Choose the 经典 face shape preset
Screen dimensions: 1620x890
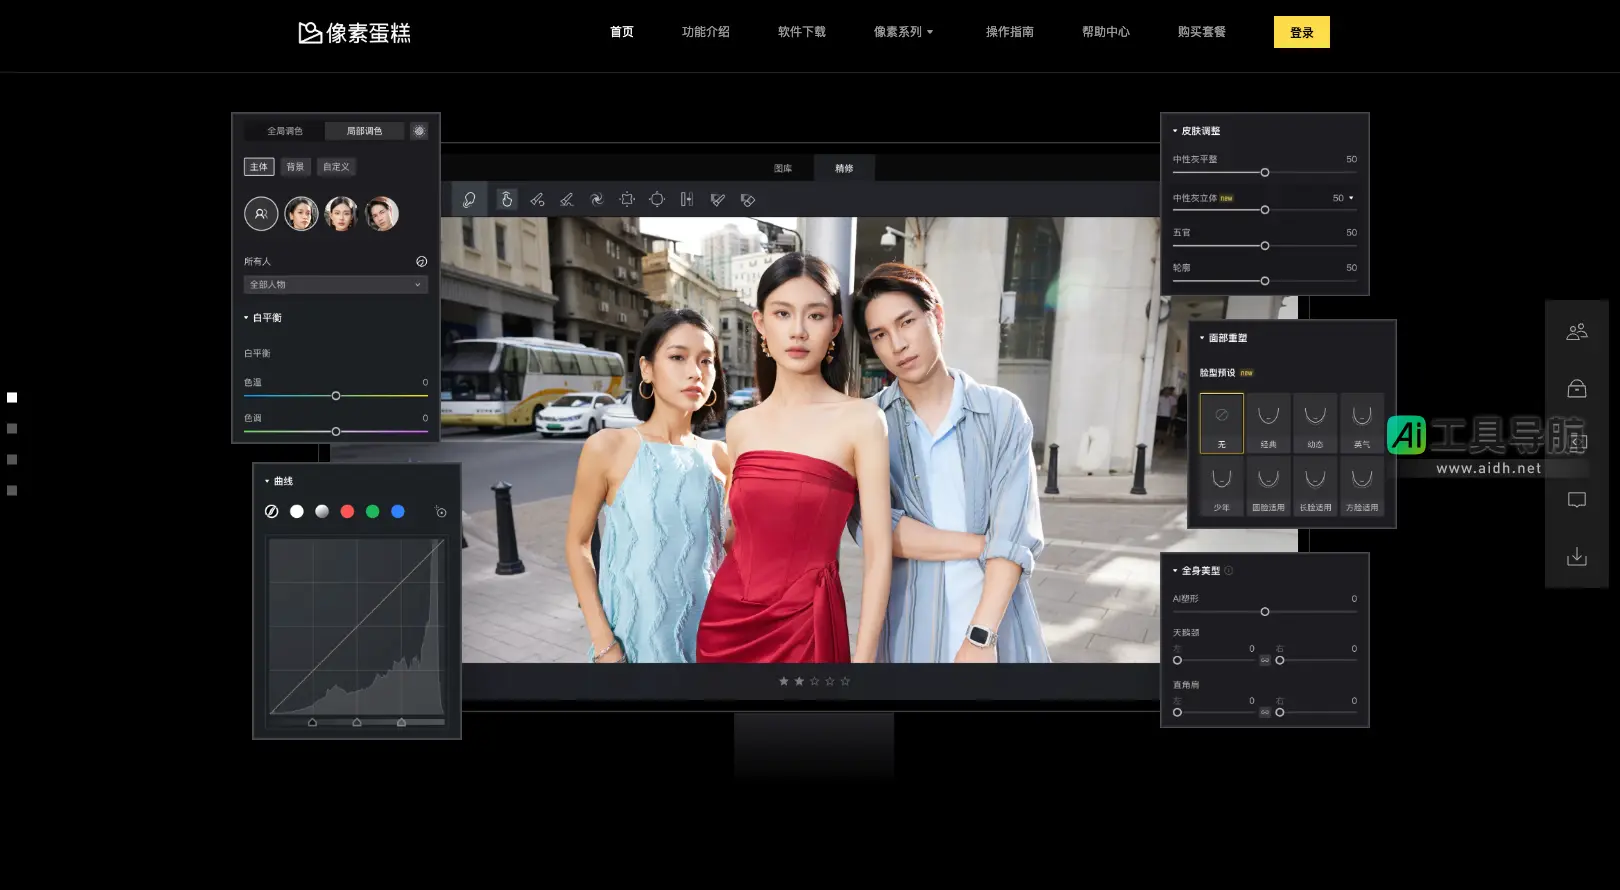click(1268, 423)
